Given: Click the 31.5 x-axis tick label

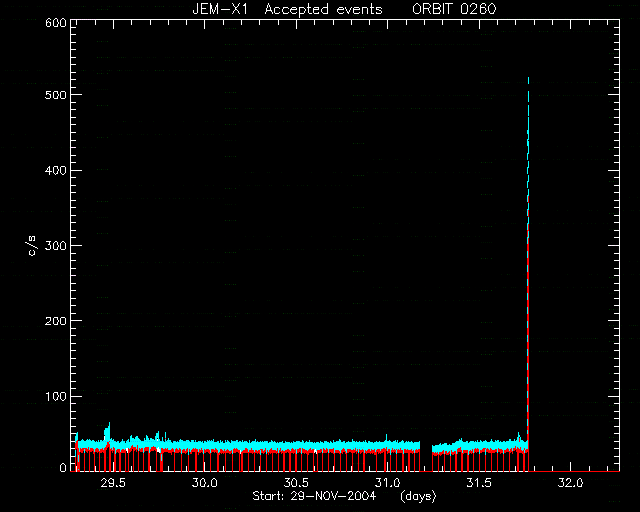Looking at the screenshot, I should pyautogui.click(x=479, y=483).
